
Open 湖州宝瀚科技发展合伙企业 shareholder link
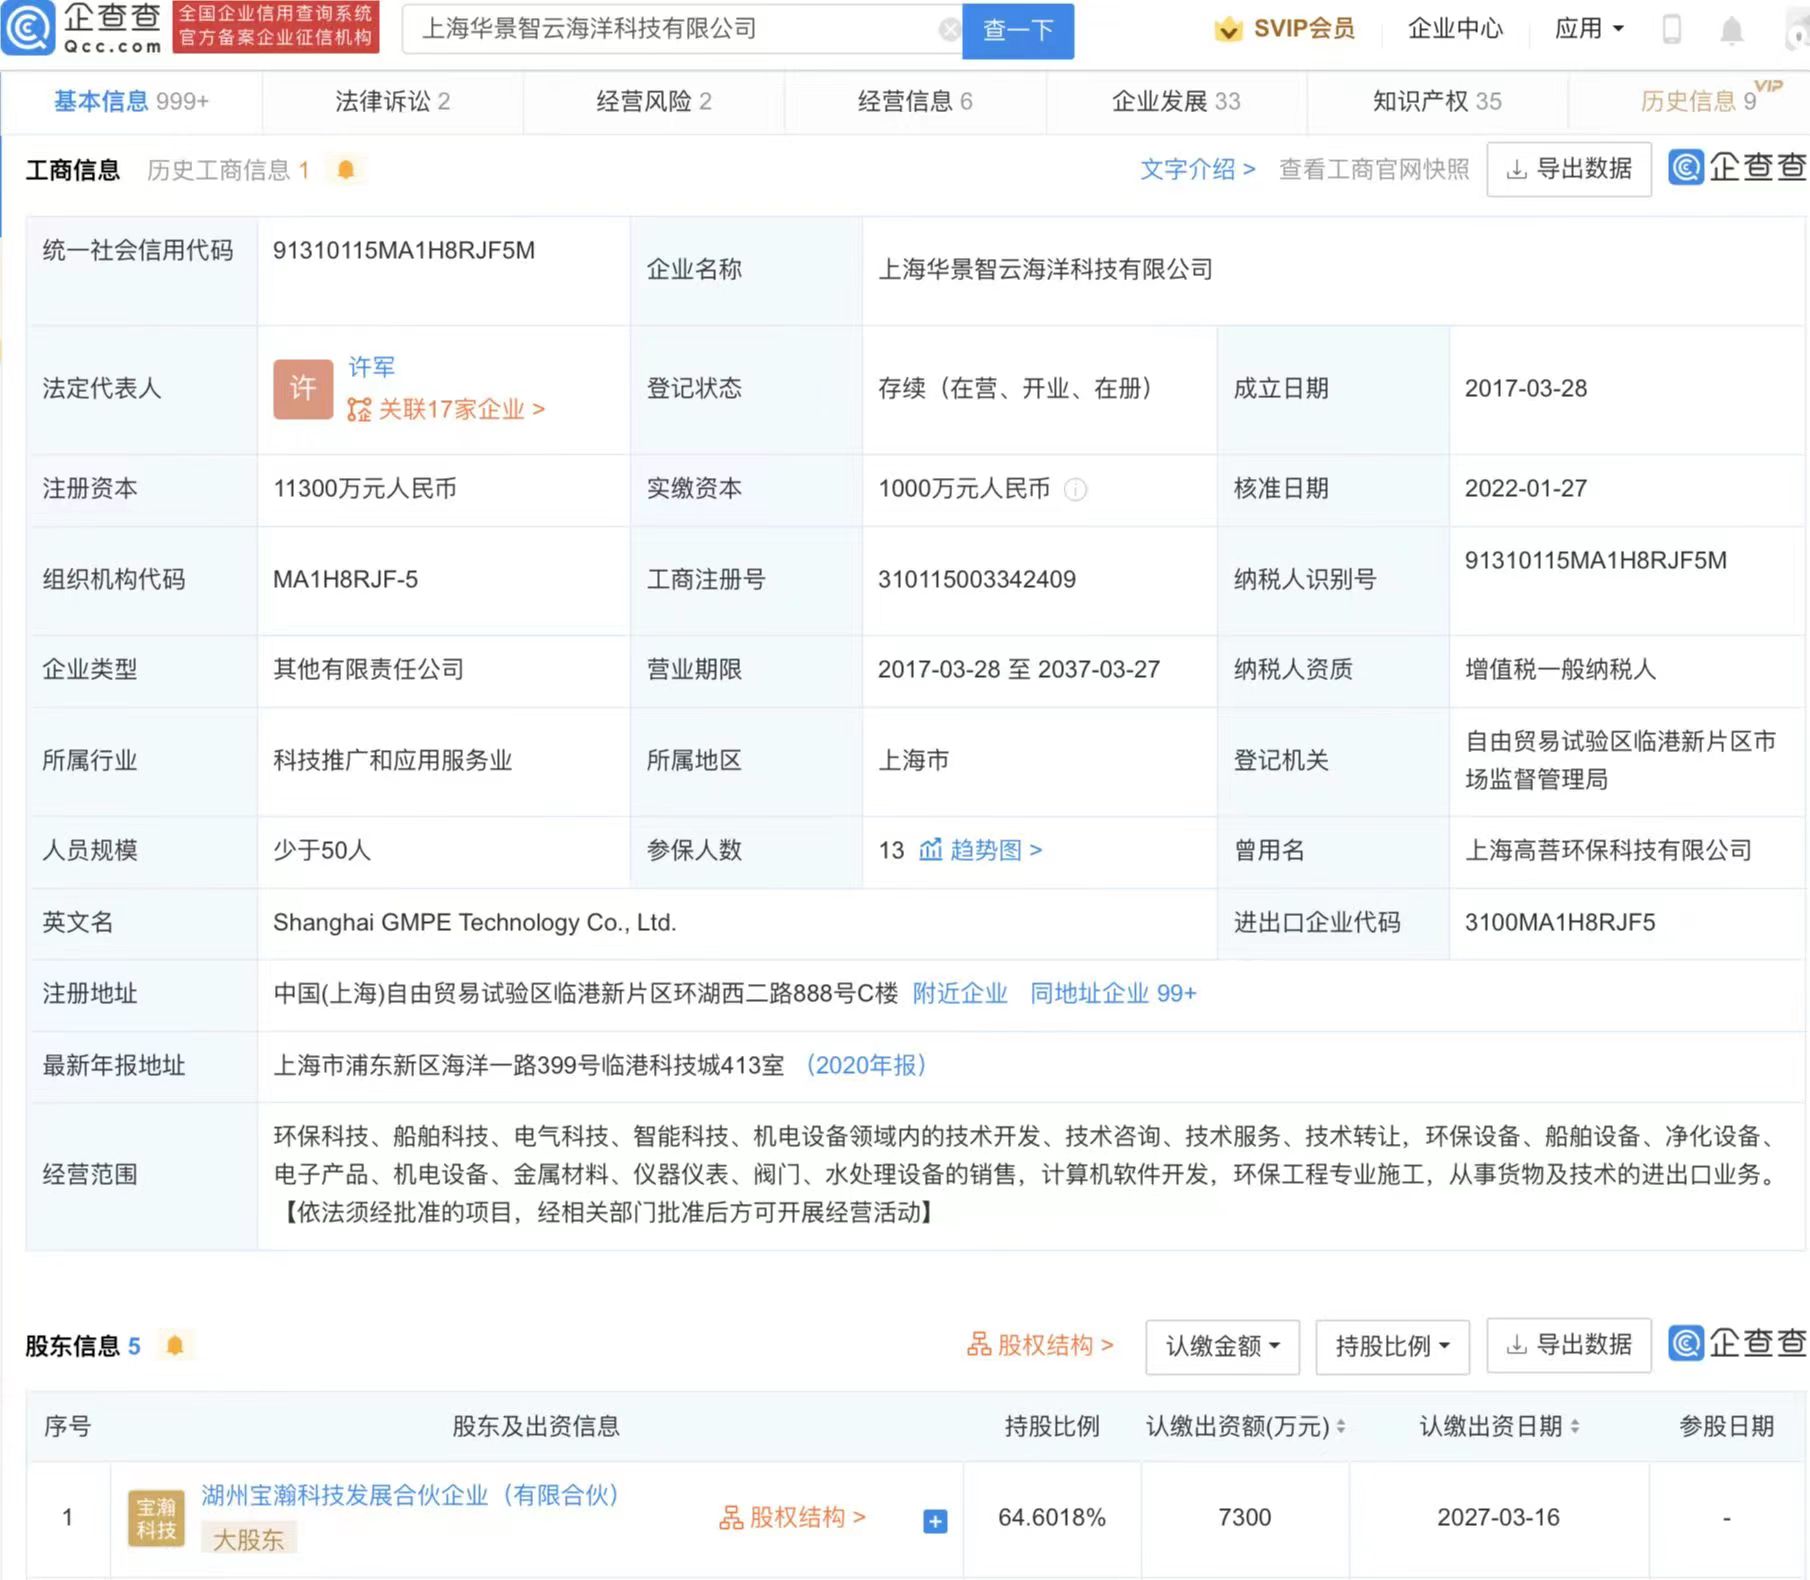[410, 1495]
